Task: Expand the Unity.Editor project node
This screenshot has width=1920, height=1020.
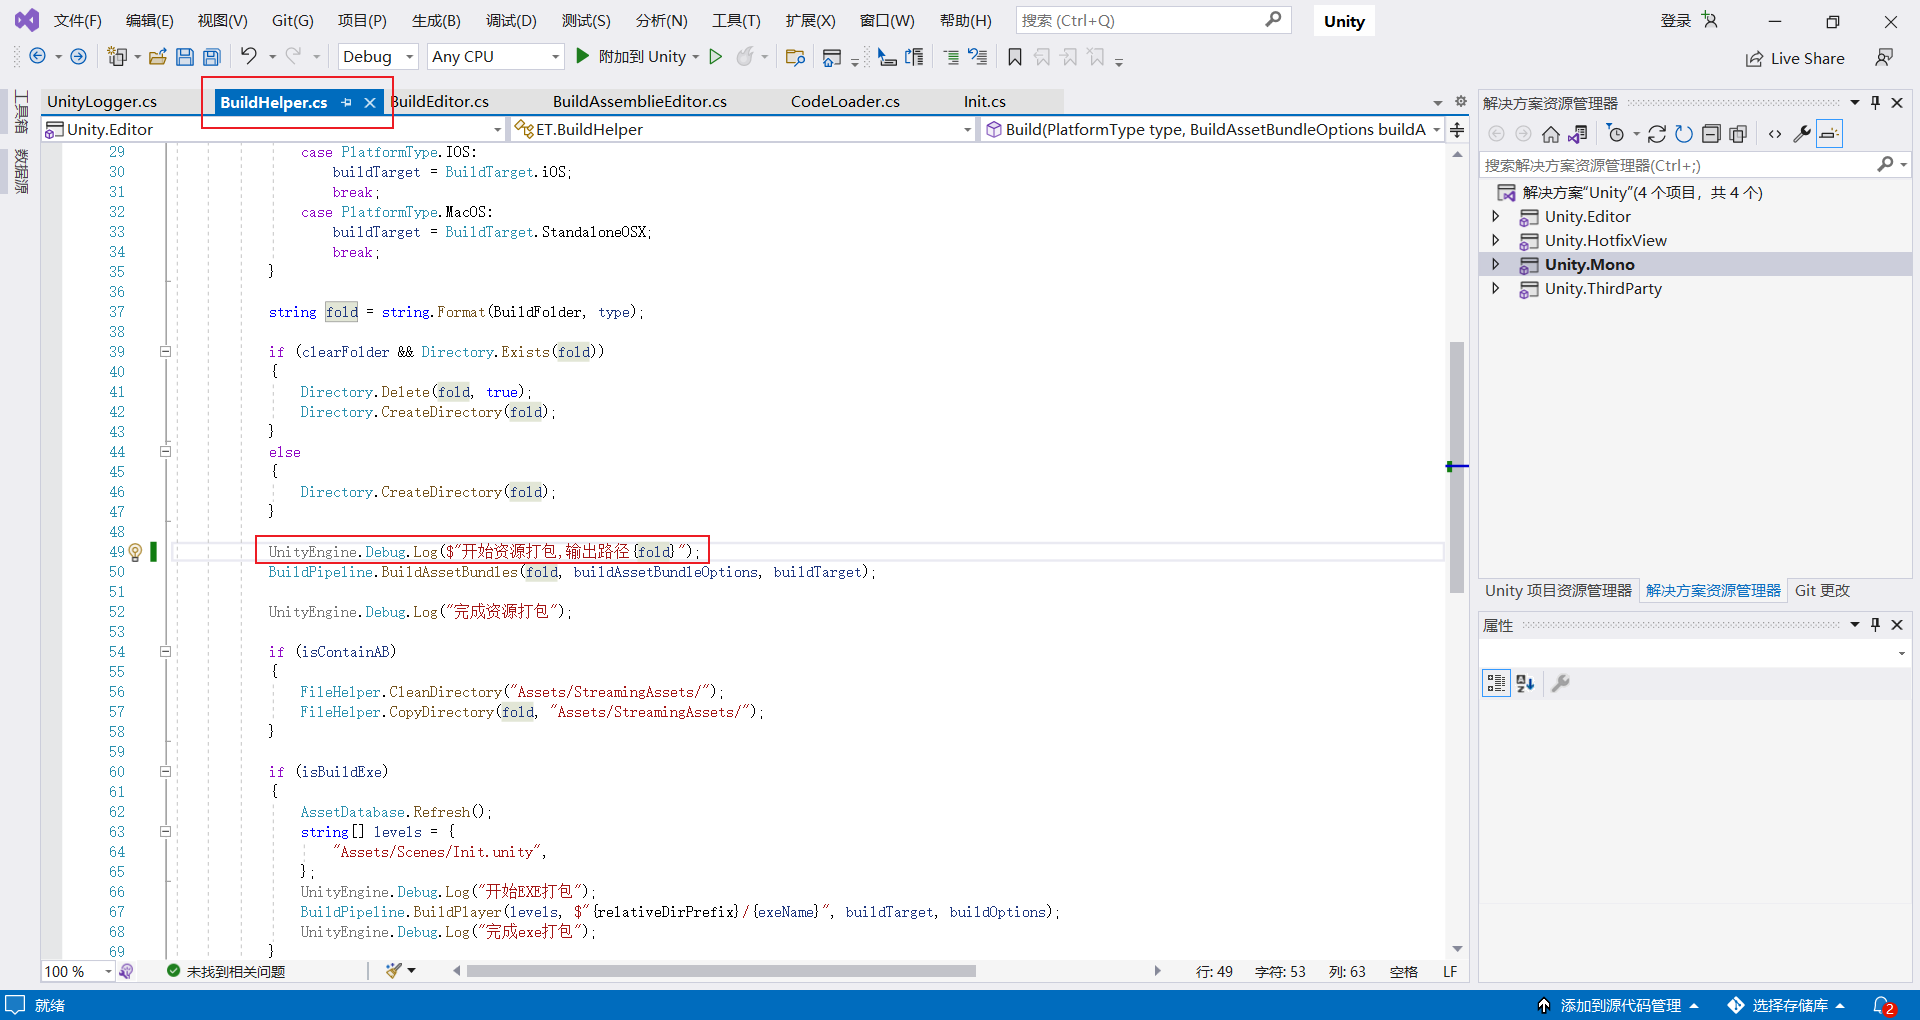Action: click(x=1496, y=216)
